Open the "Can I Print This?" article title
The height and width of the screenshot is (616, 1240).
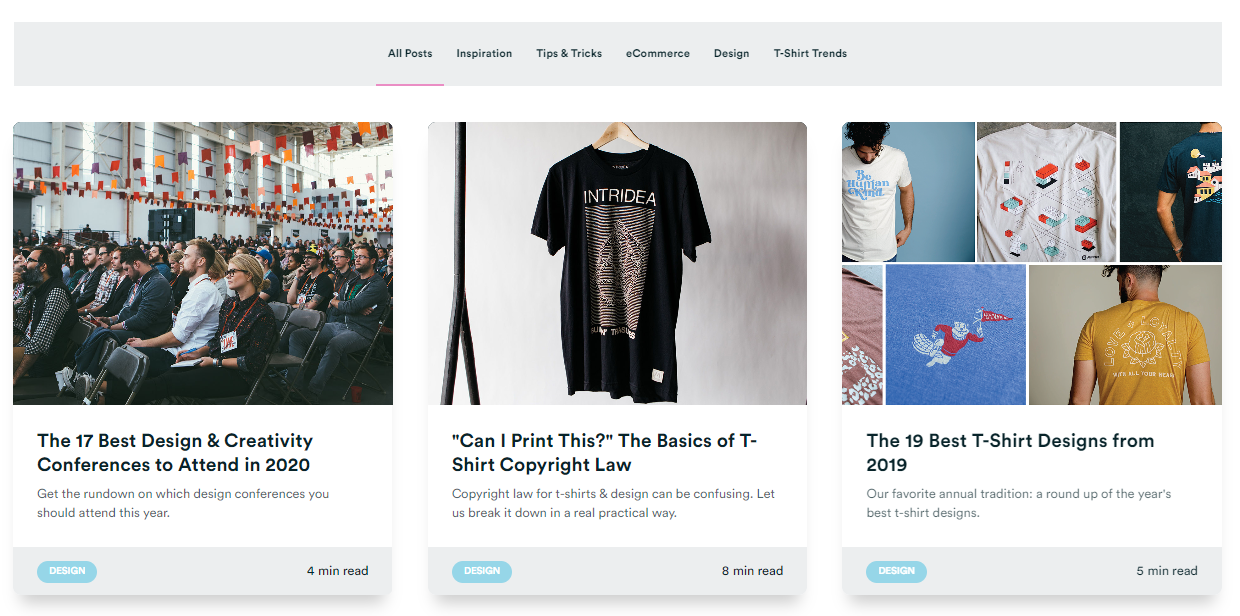pyautogui.click(x=604, y=452)
